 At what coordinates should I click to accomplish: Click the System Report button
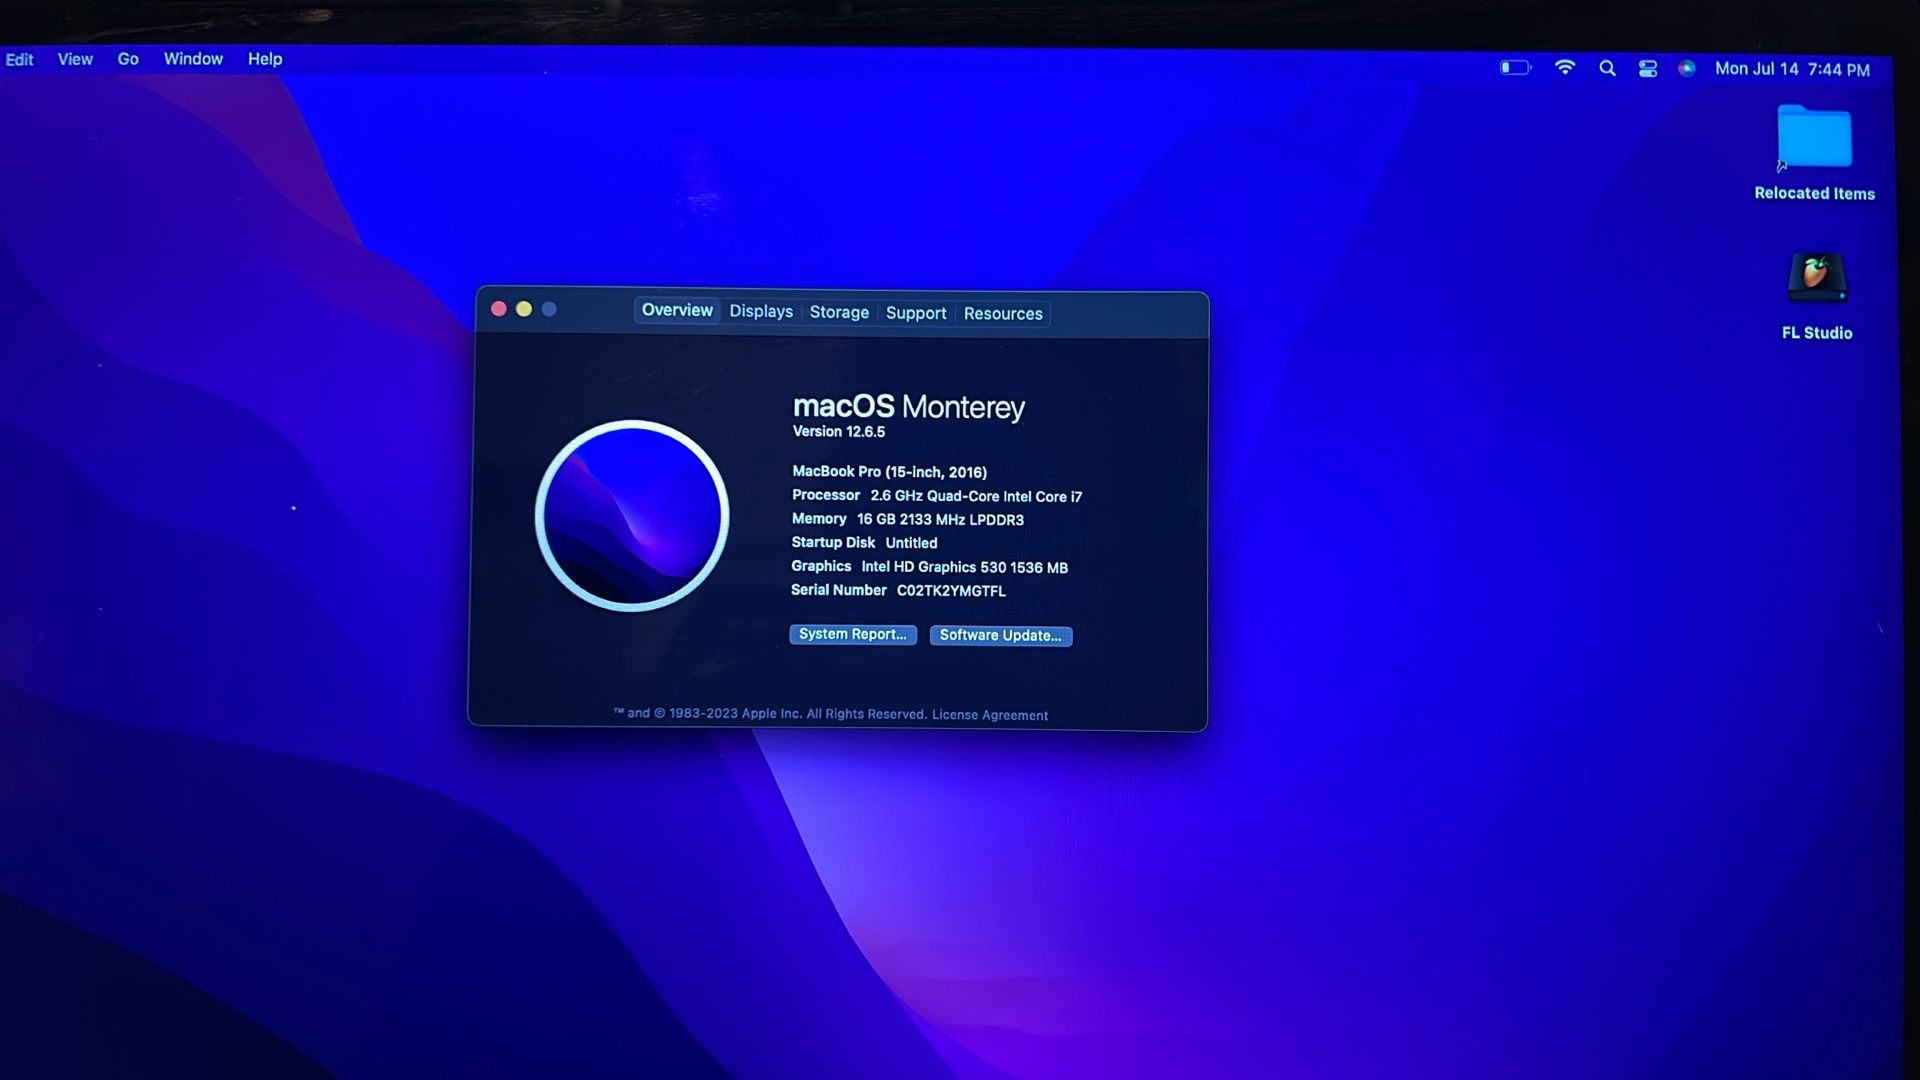coord(852,634)
